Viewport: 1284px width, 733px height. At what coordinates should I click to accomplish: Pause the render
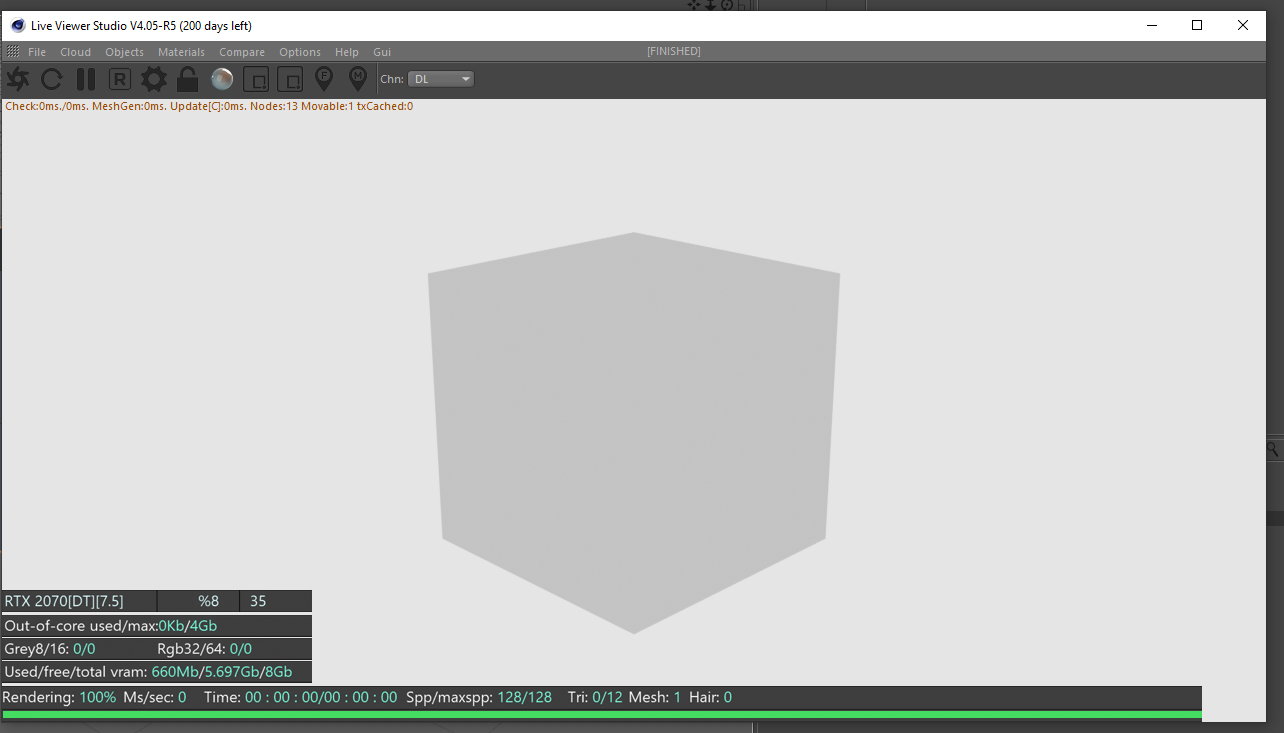86,79
